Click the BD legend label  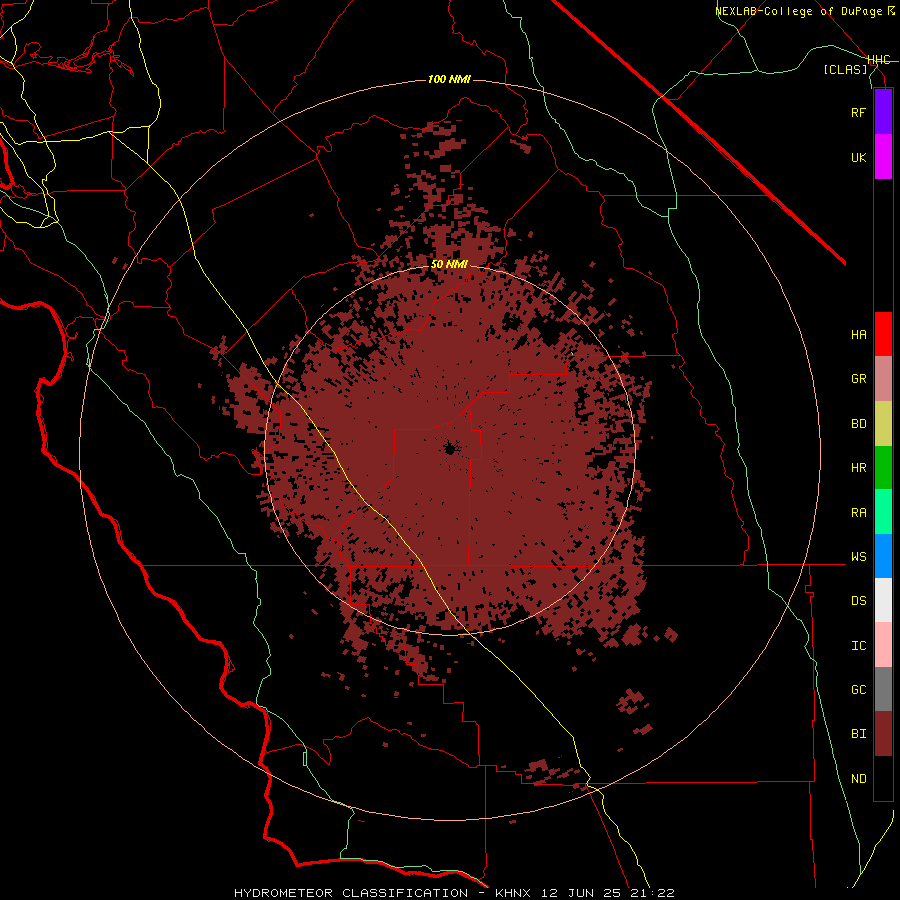[x=858, y=424]
